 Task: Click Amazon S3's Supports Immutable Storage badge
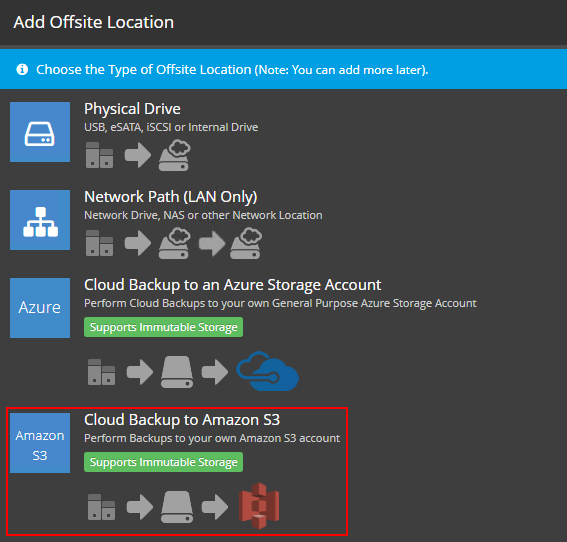[163, 462]
